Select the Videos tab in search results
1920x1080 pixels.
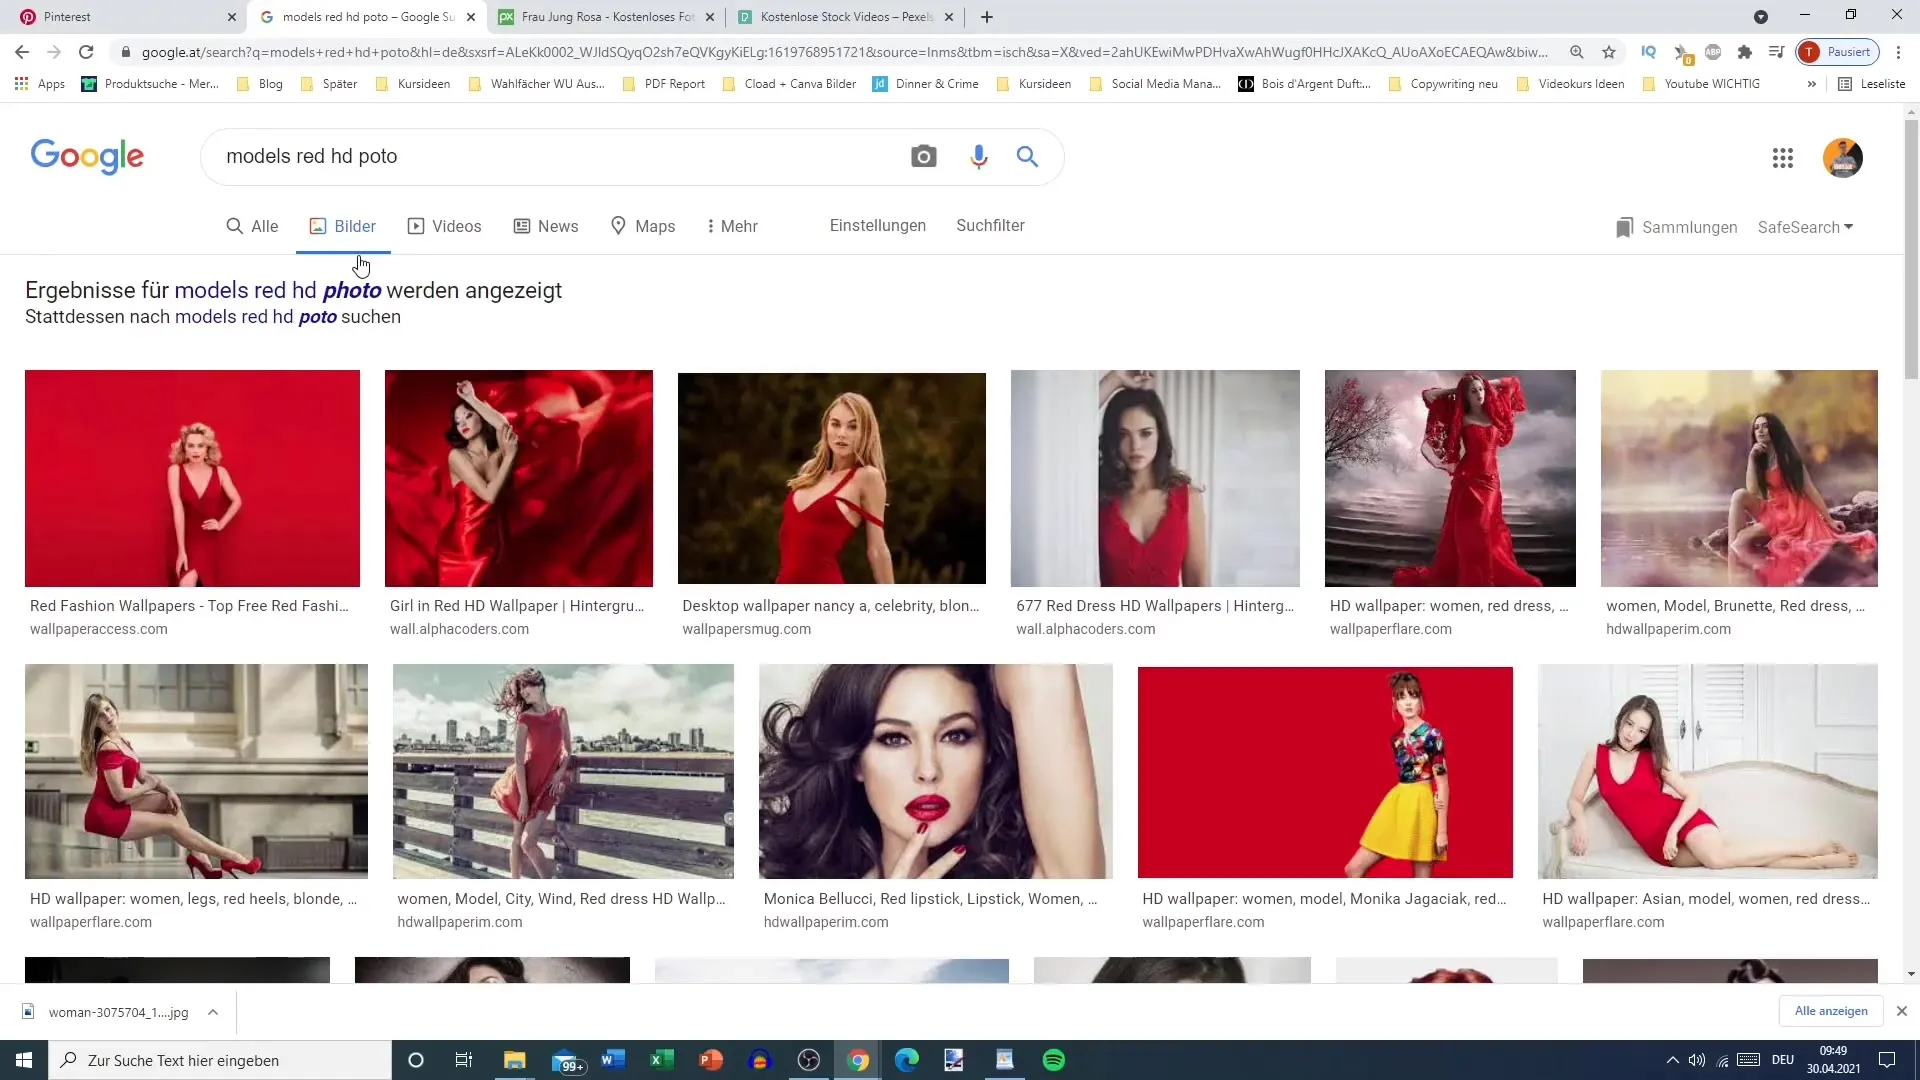pyautogui.click(x=456, y=225)
